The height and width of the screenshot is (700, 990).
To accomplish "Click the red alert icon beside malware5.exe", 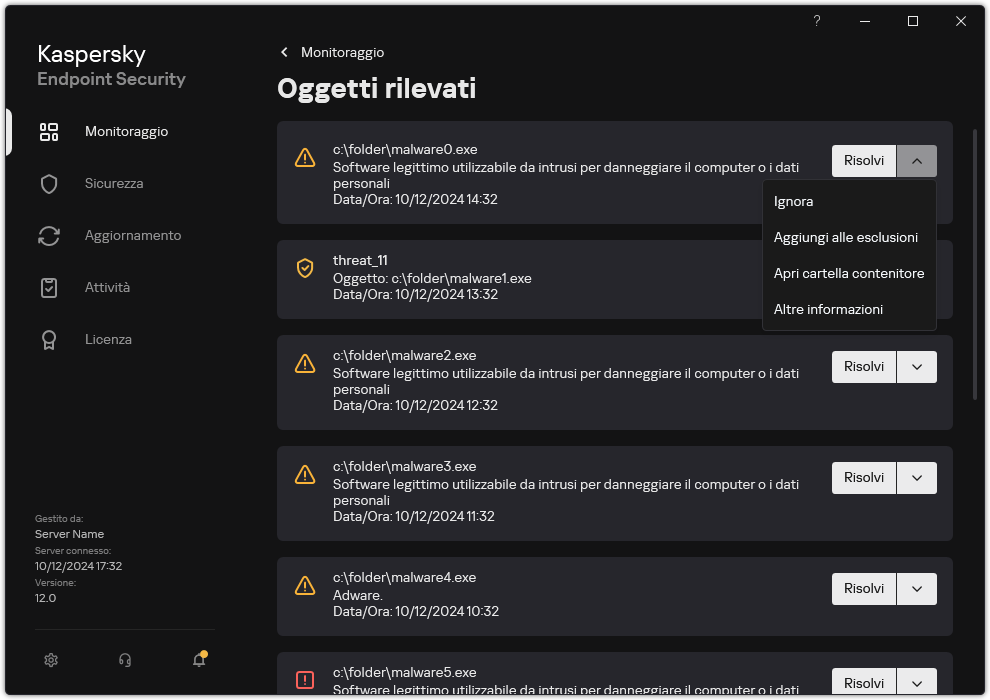I will pyautogui.click(x=305, y=680).
